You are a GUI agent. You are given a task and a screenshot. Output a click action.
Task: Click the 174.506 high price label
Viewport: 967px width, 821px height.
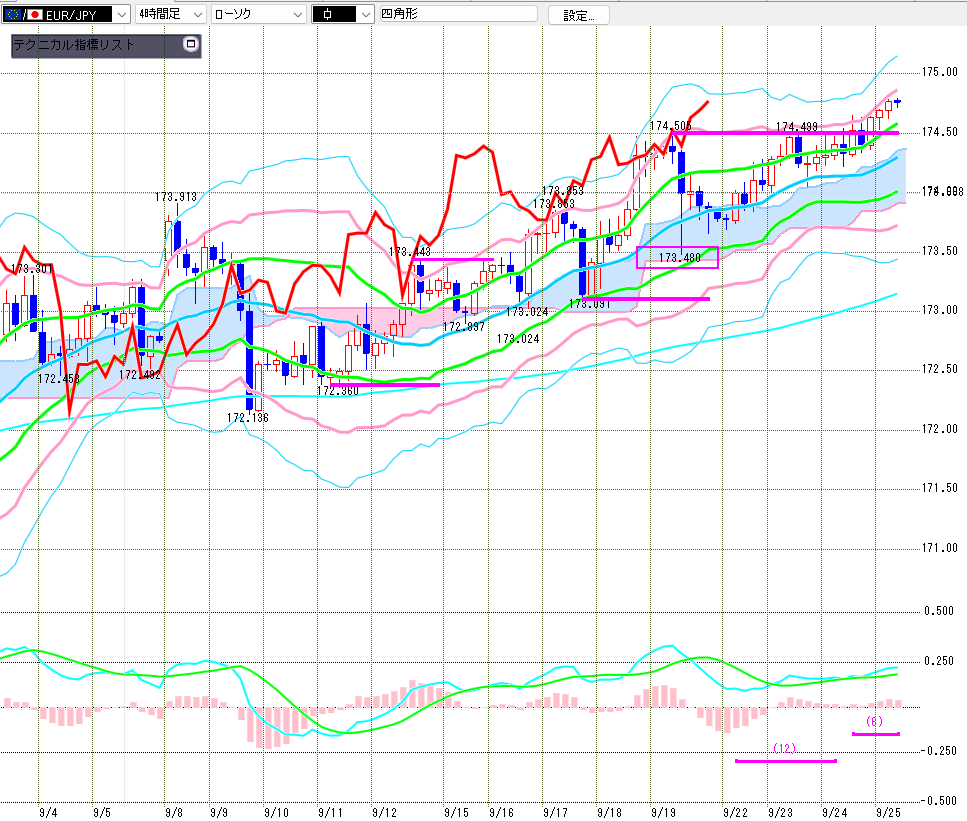tap(670, 125)
